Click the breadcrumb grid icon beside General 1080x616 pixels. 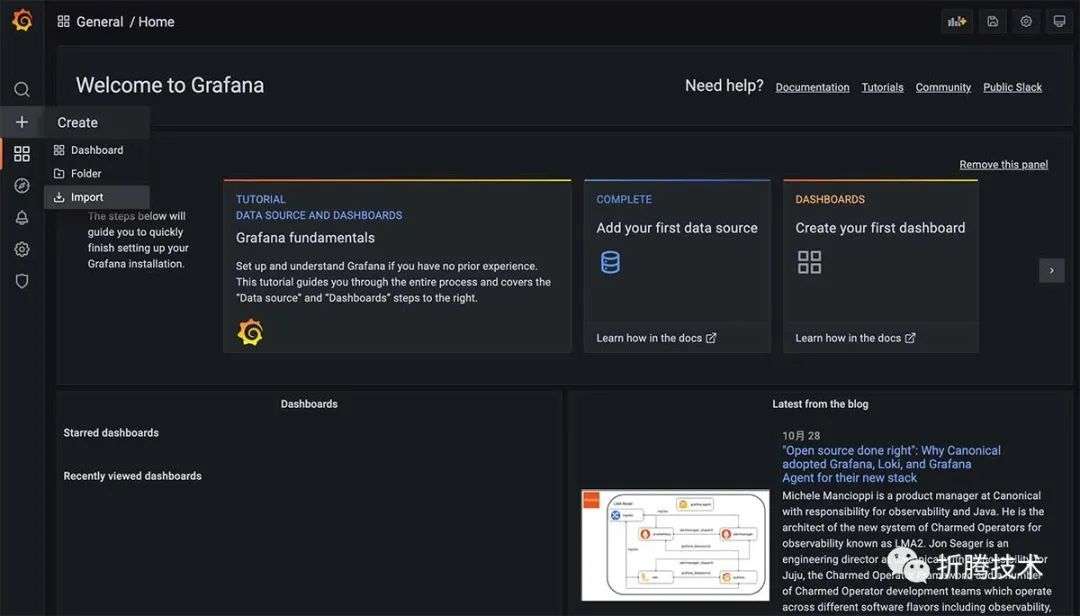click(63, 21)
